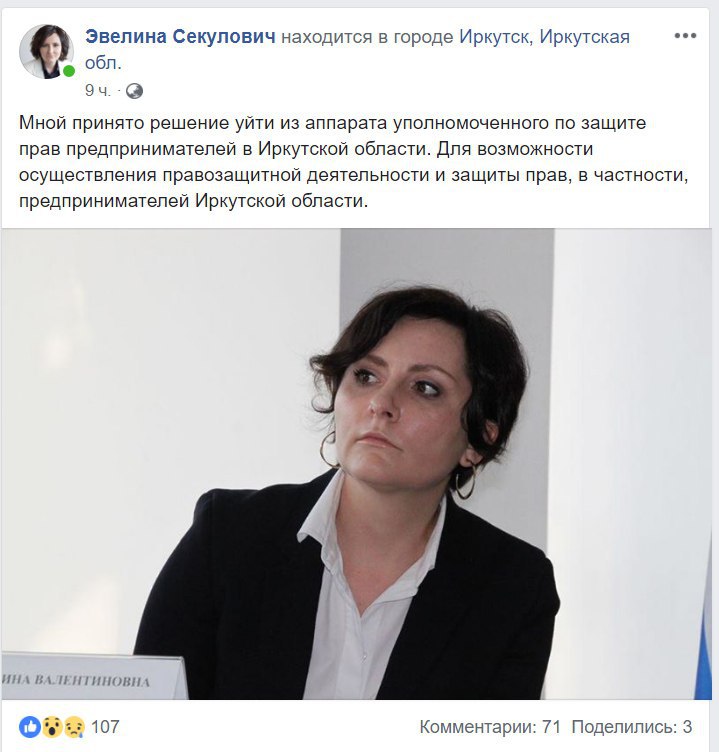Click the post text about leaving the аппарат
The height and width of the screenshot is (752, 719).
pos(354,162)
